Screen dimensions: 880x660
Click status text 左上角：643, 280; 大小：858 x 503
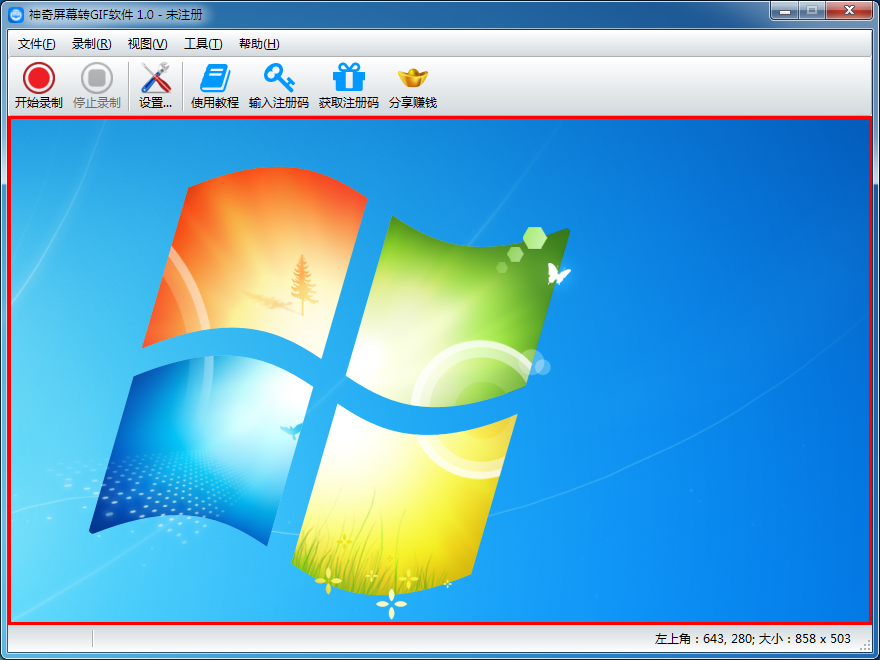pyautogui.click(x=753, y=639)
